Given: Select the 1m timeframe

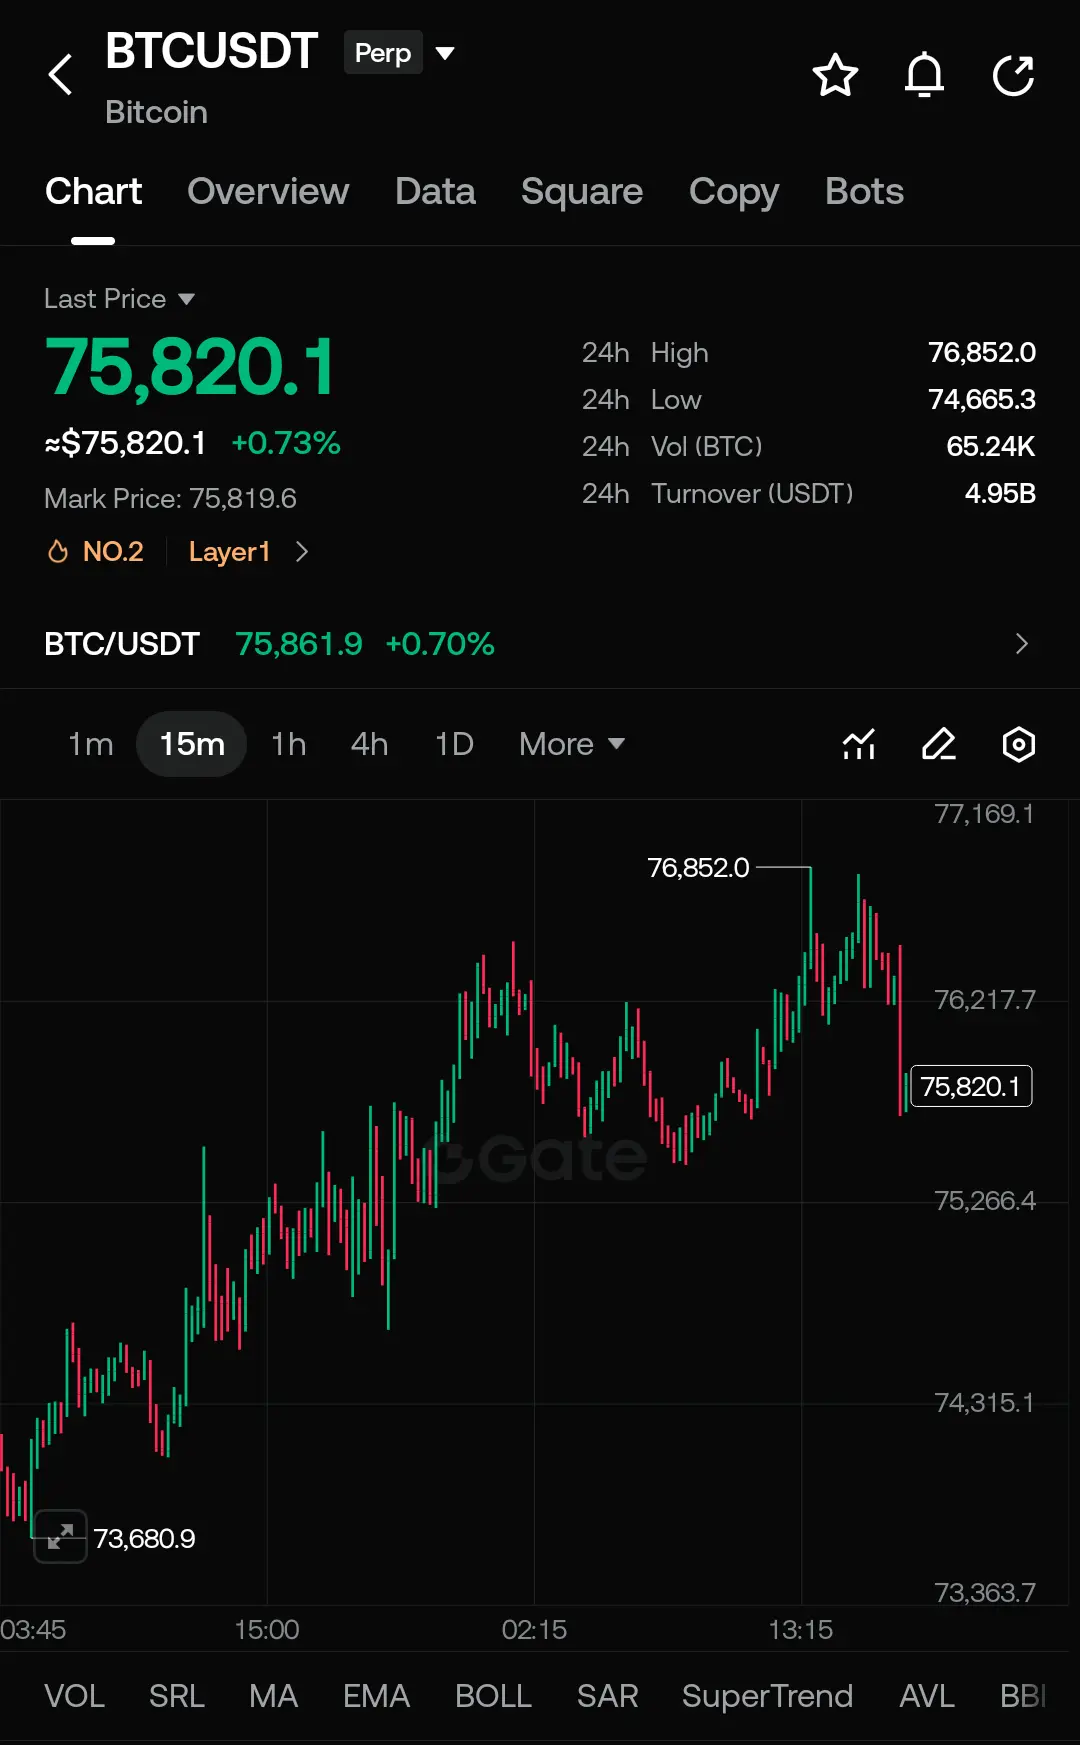Looking at the screenshot, I should (90, 744).
